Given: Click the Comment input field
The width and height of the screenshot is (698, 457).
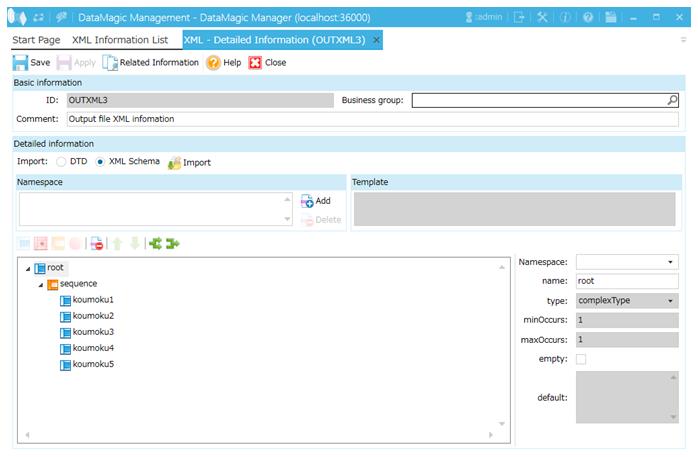Looking at the screenshot, I should click(371, 118).
